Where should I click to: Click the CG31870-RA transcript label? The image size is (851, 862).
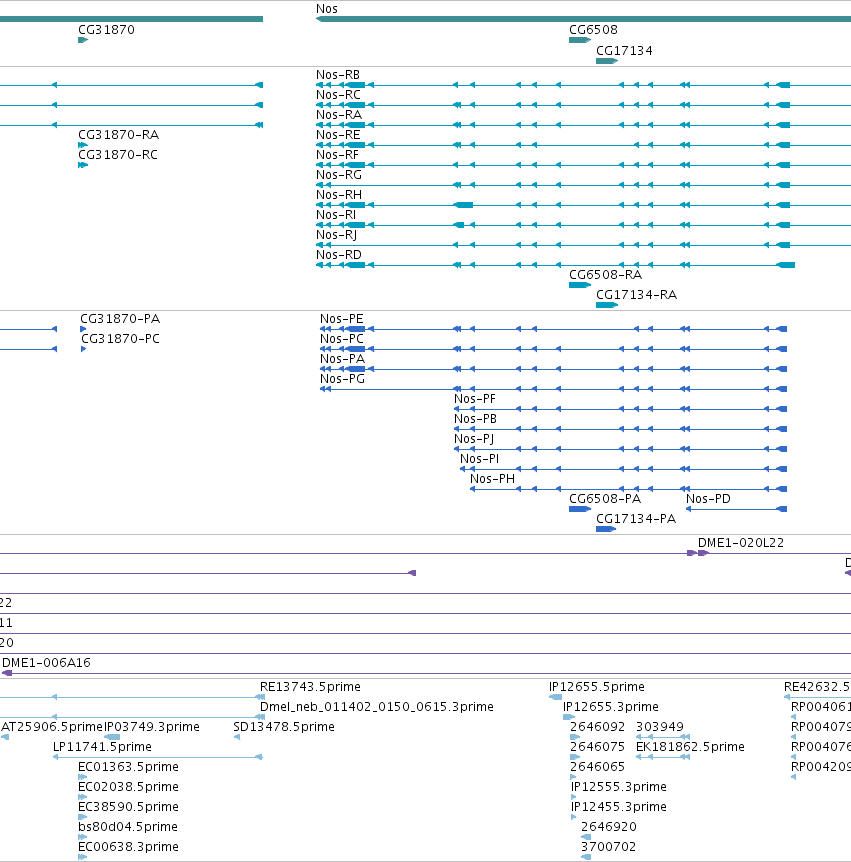[118, 135]
